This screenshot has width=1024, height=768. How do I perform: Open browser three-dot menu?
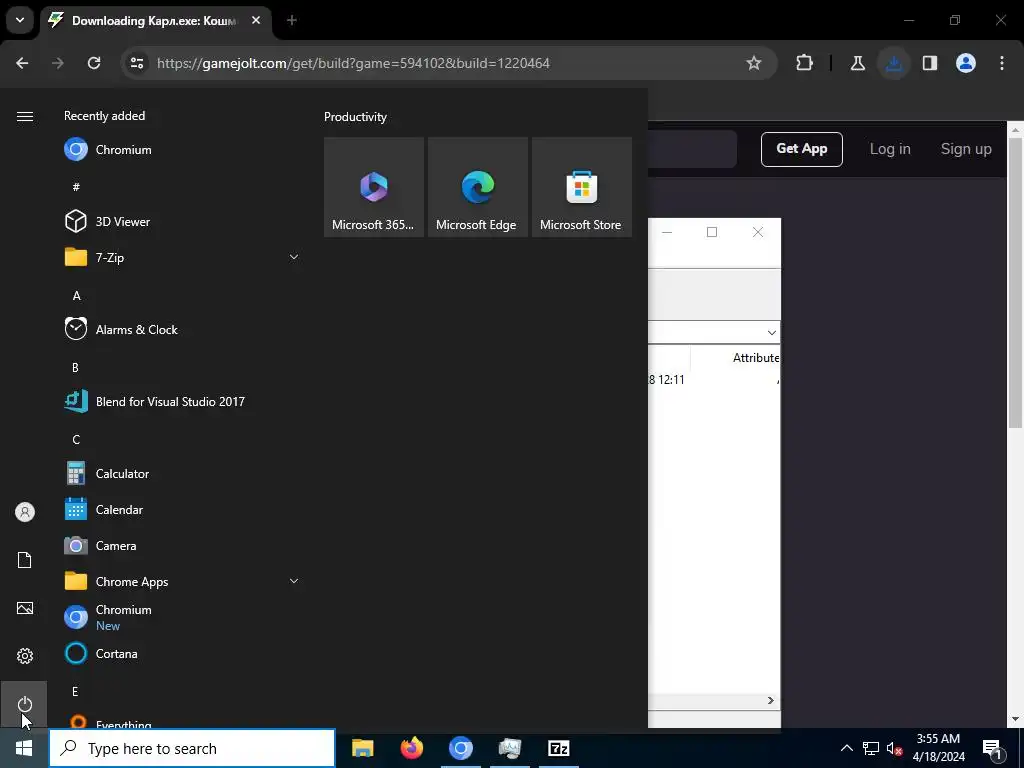click(1002, 63)
